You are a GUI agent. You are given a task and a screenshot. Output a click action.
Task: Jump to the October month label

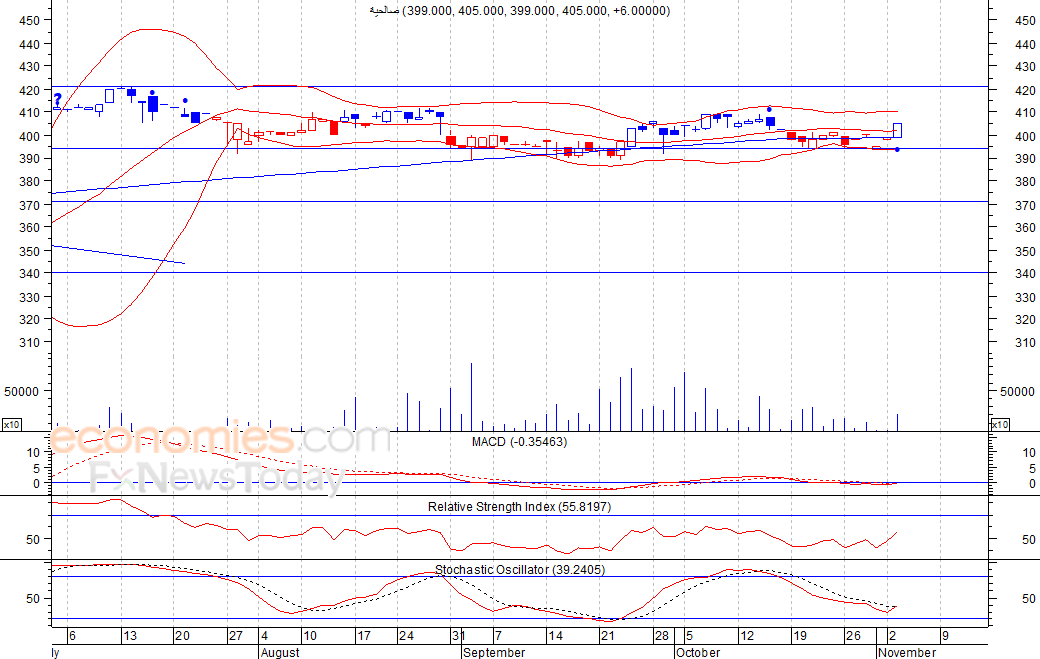click(697, 653)
